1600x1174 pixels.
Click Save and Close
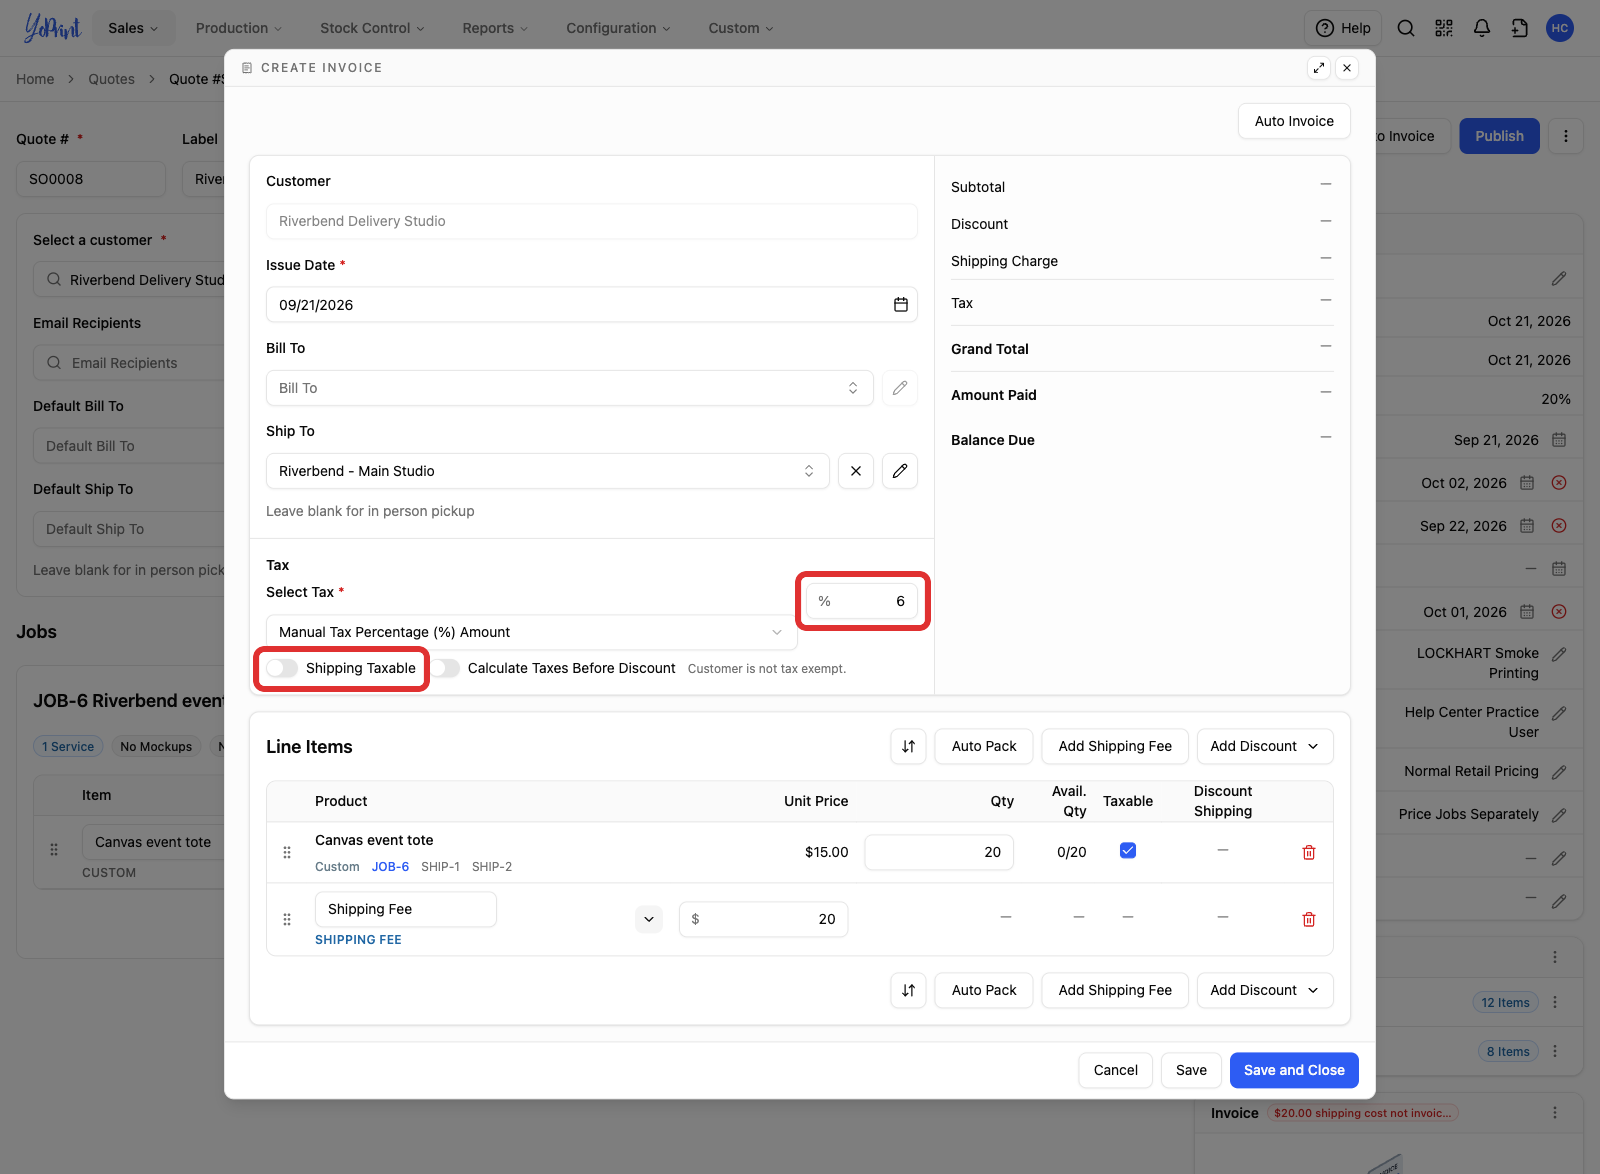[x=1294, y=1070]
